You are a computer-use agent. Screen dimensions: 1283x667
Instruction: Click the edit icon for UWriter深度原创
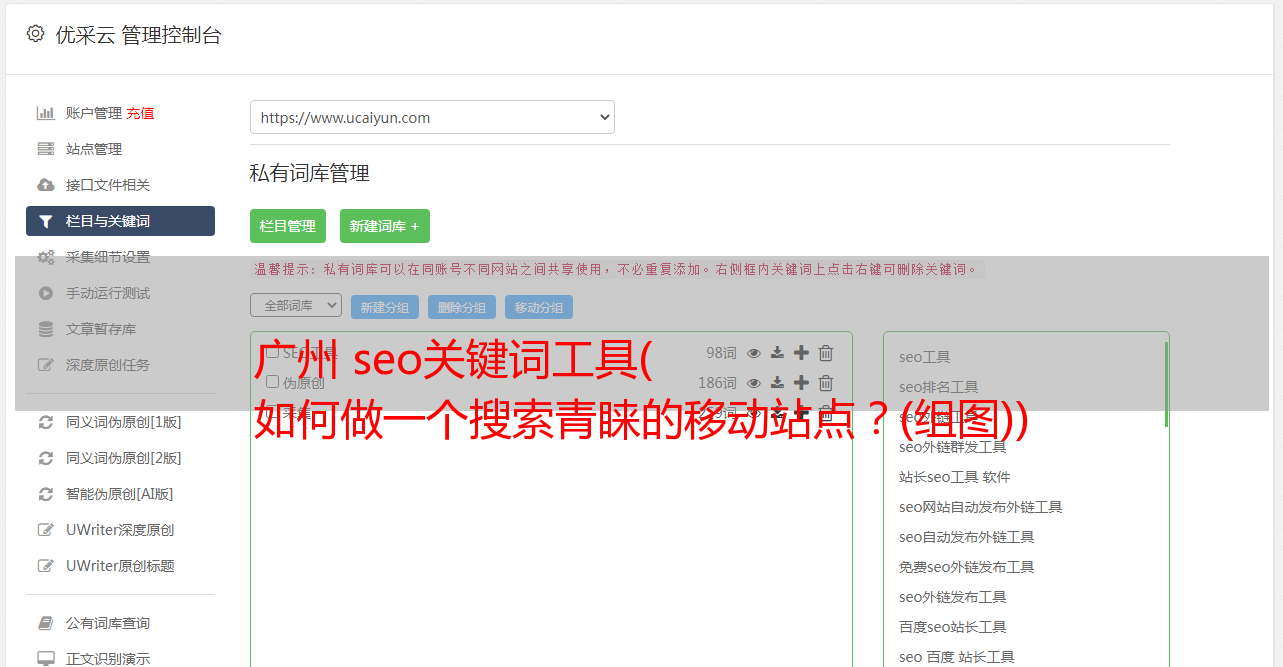coord(45,530)
